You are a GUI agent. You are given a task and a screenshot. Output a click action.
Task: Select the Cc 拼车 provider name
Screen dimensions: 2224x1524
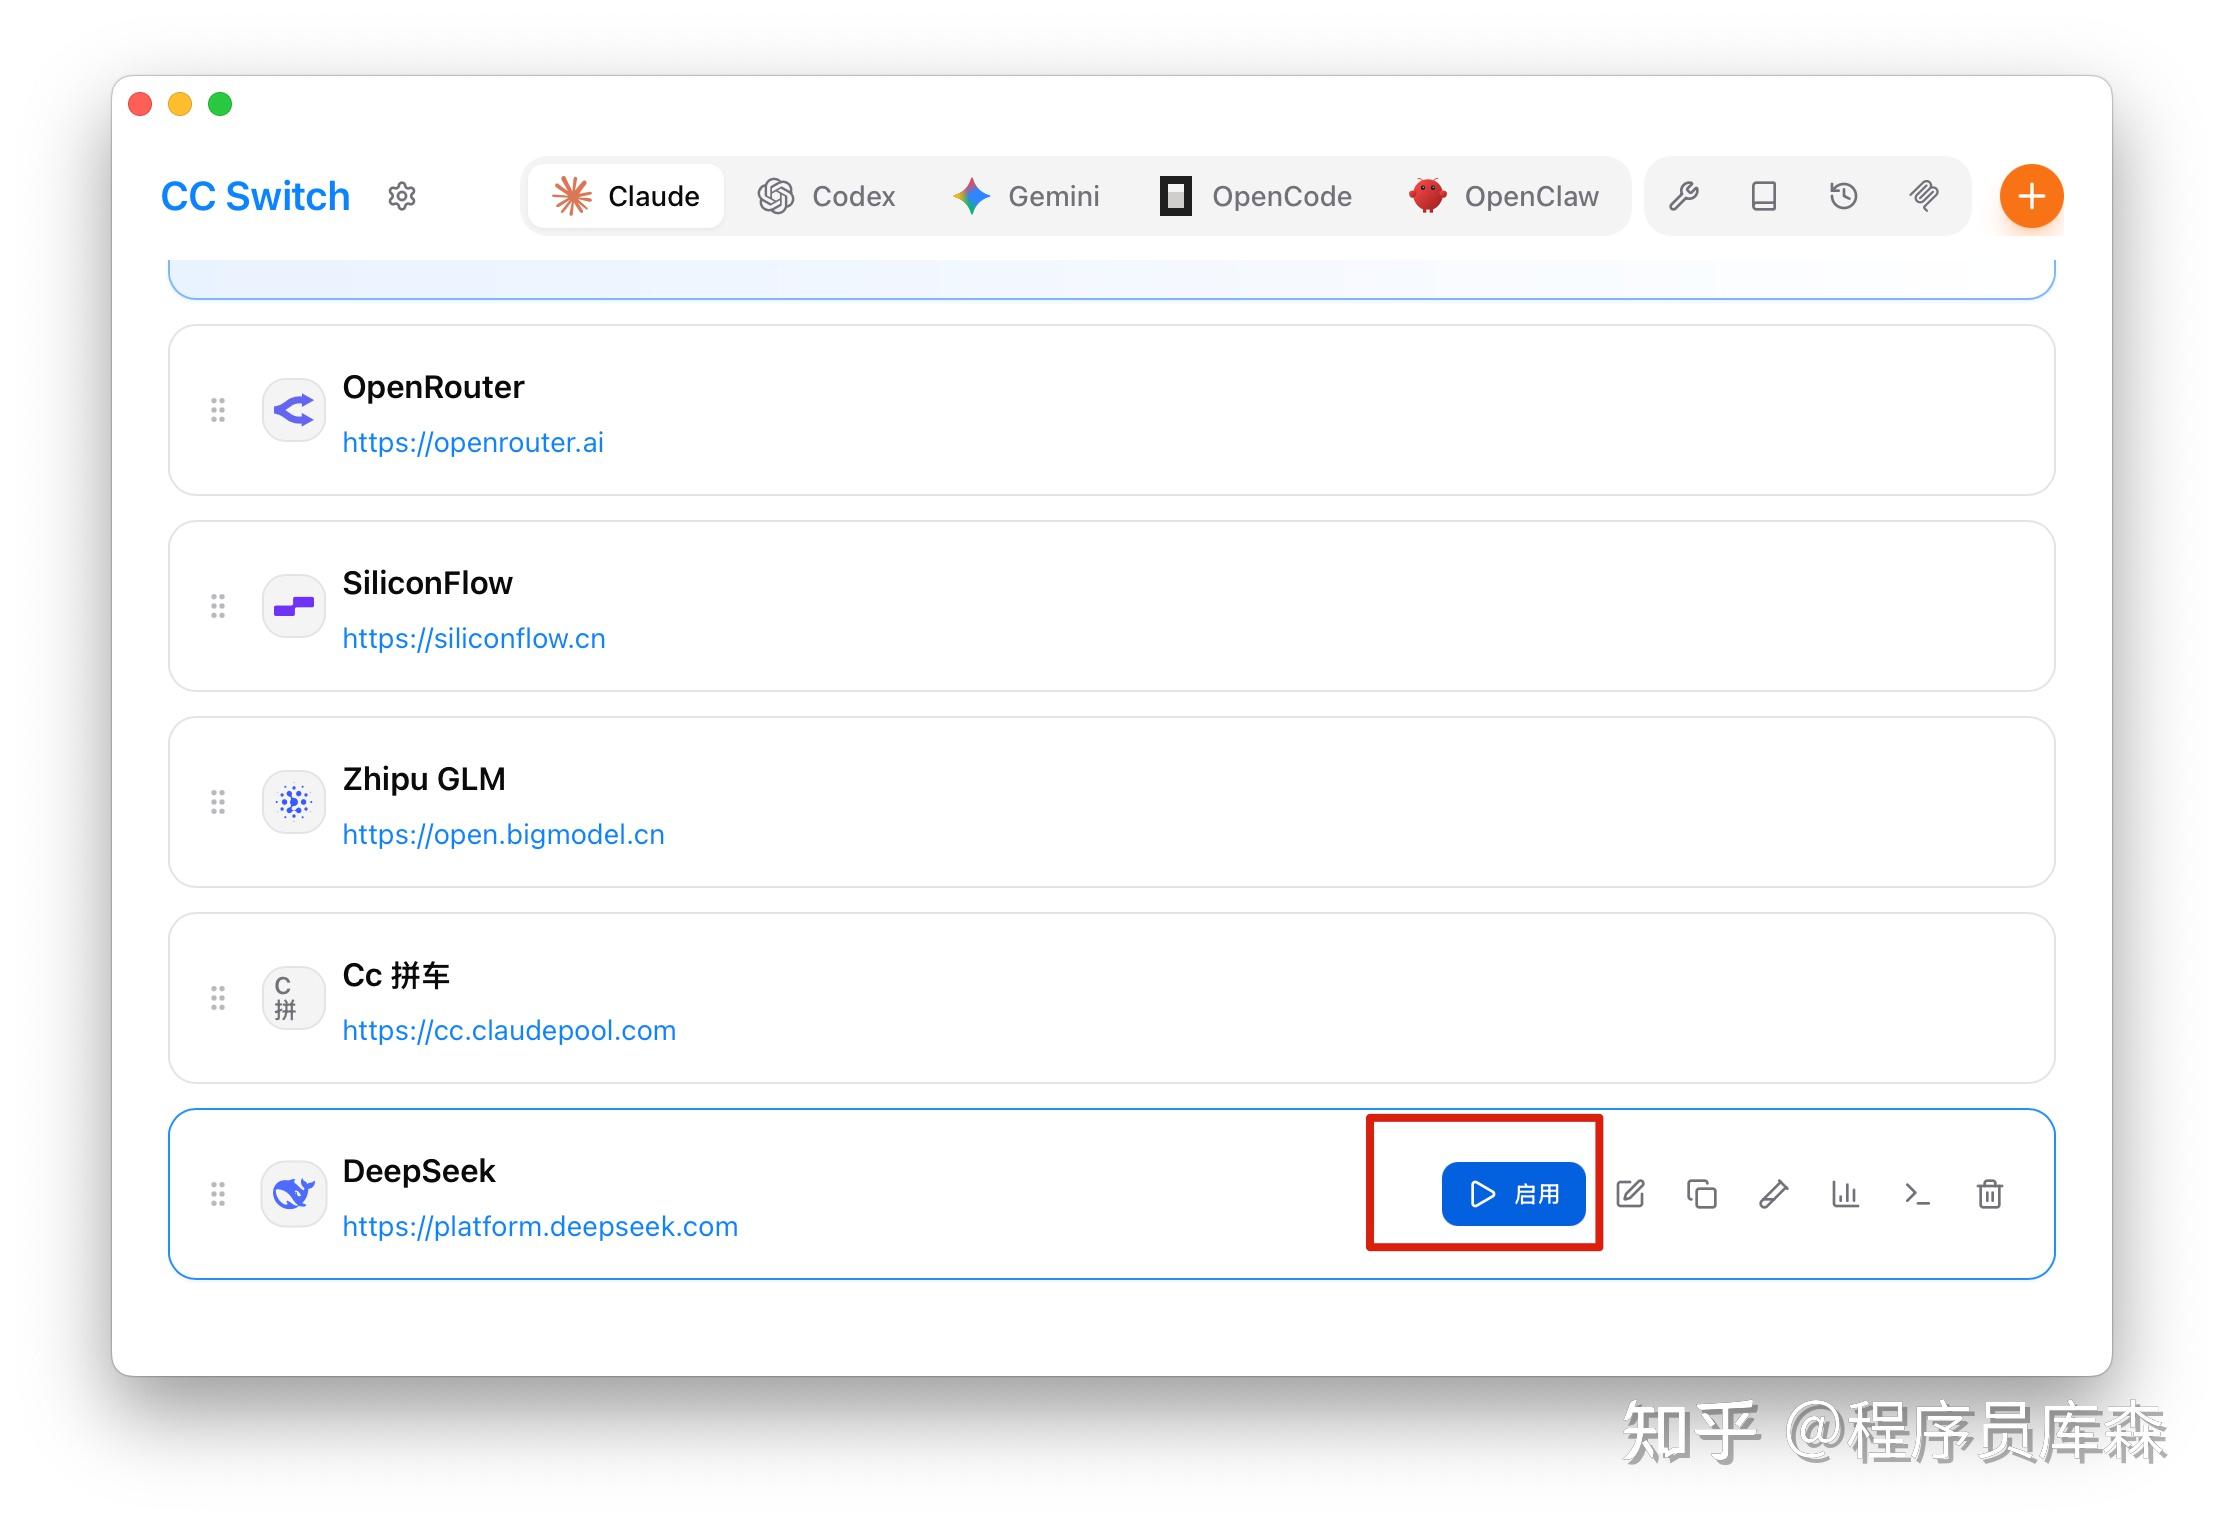[x=396, y=975]
